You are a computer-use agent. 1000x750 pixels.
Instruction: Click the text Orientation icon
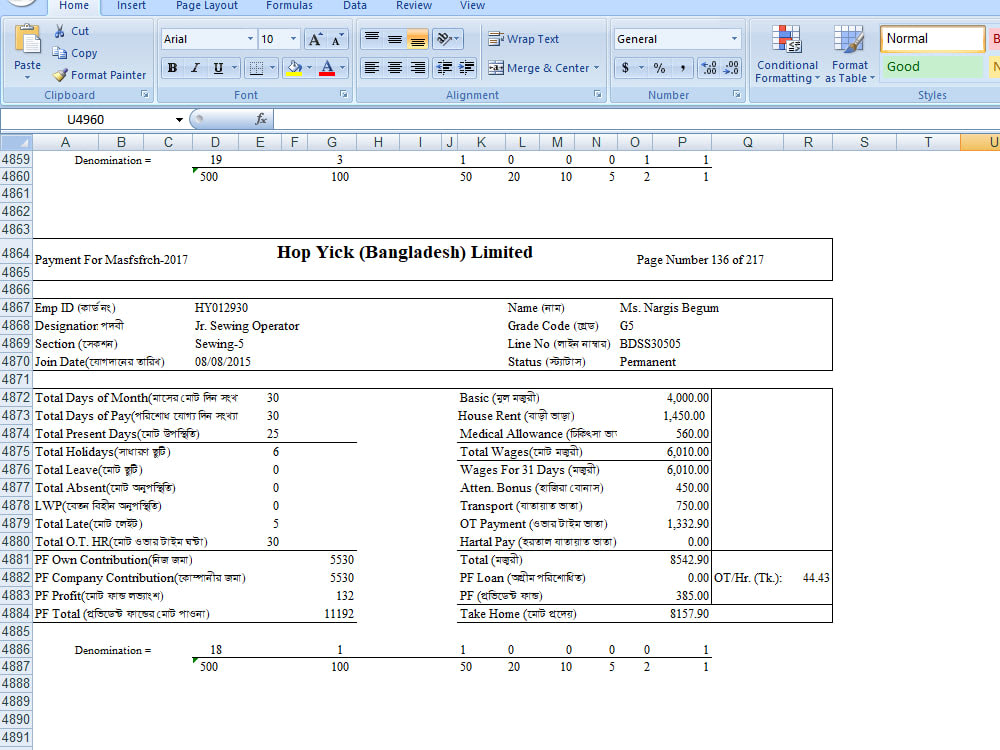click(x=447, y=40)
